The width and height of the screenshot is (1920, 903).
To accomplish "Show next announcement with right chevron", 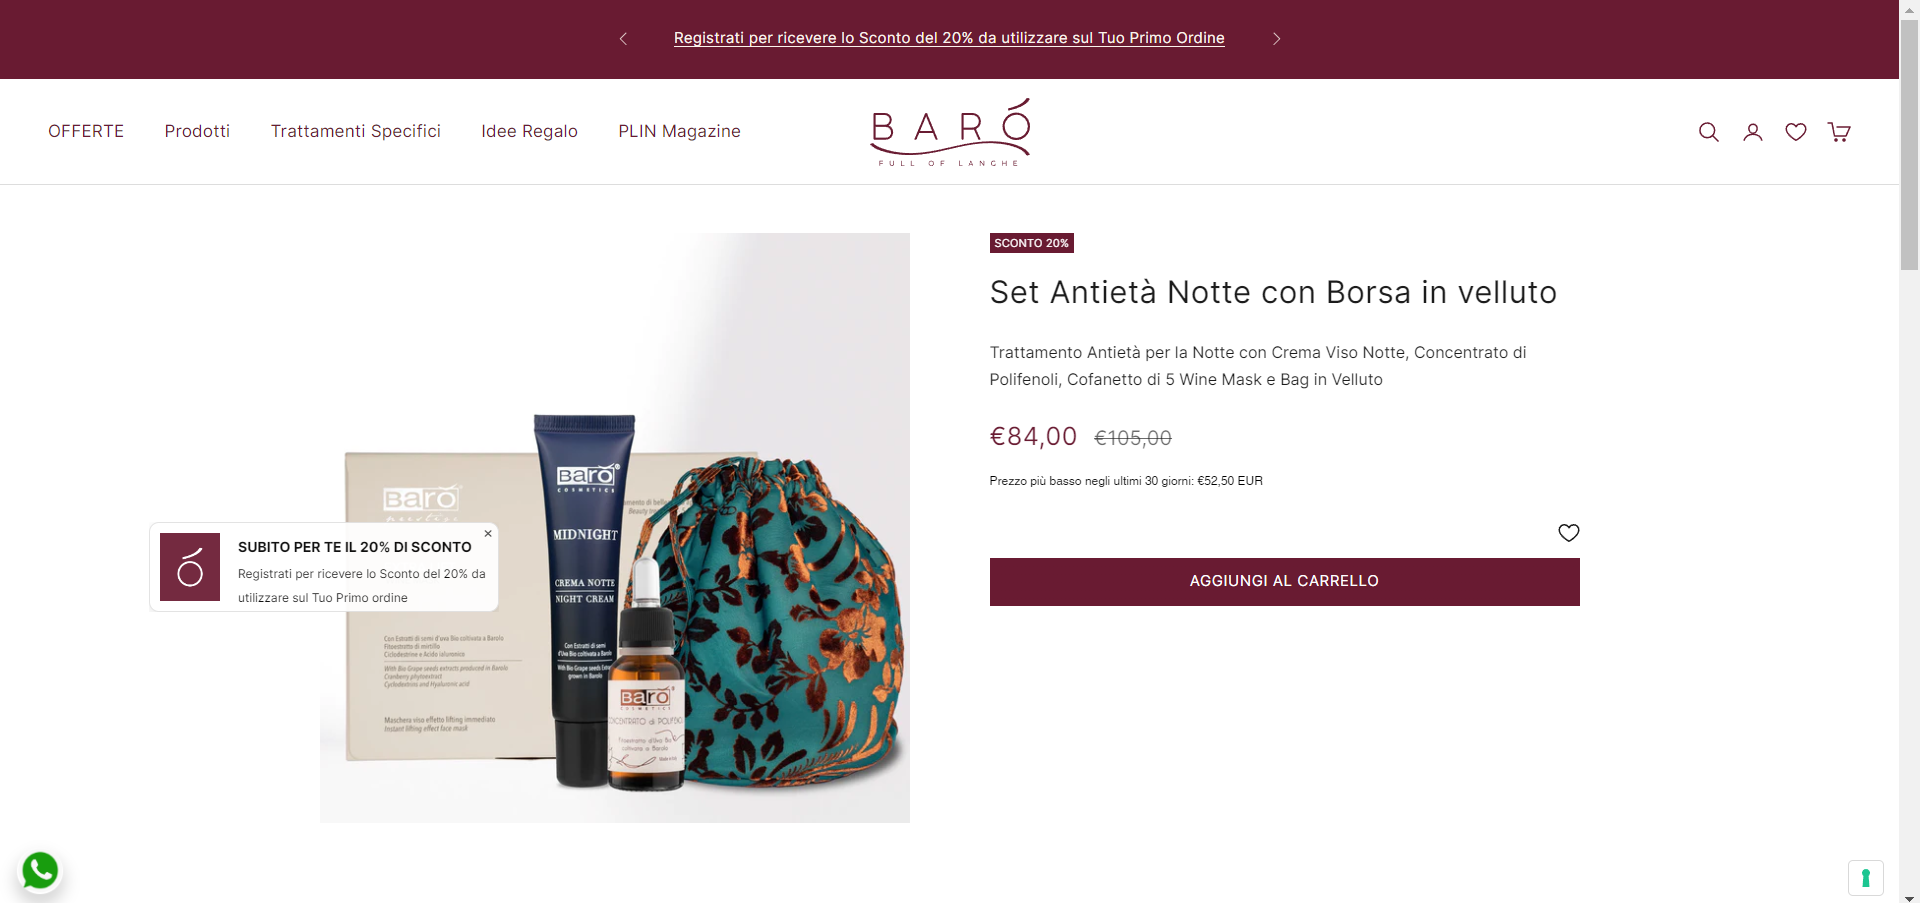I will click(1276, 39).
